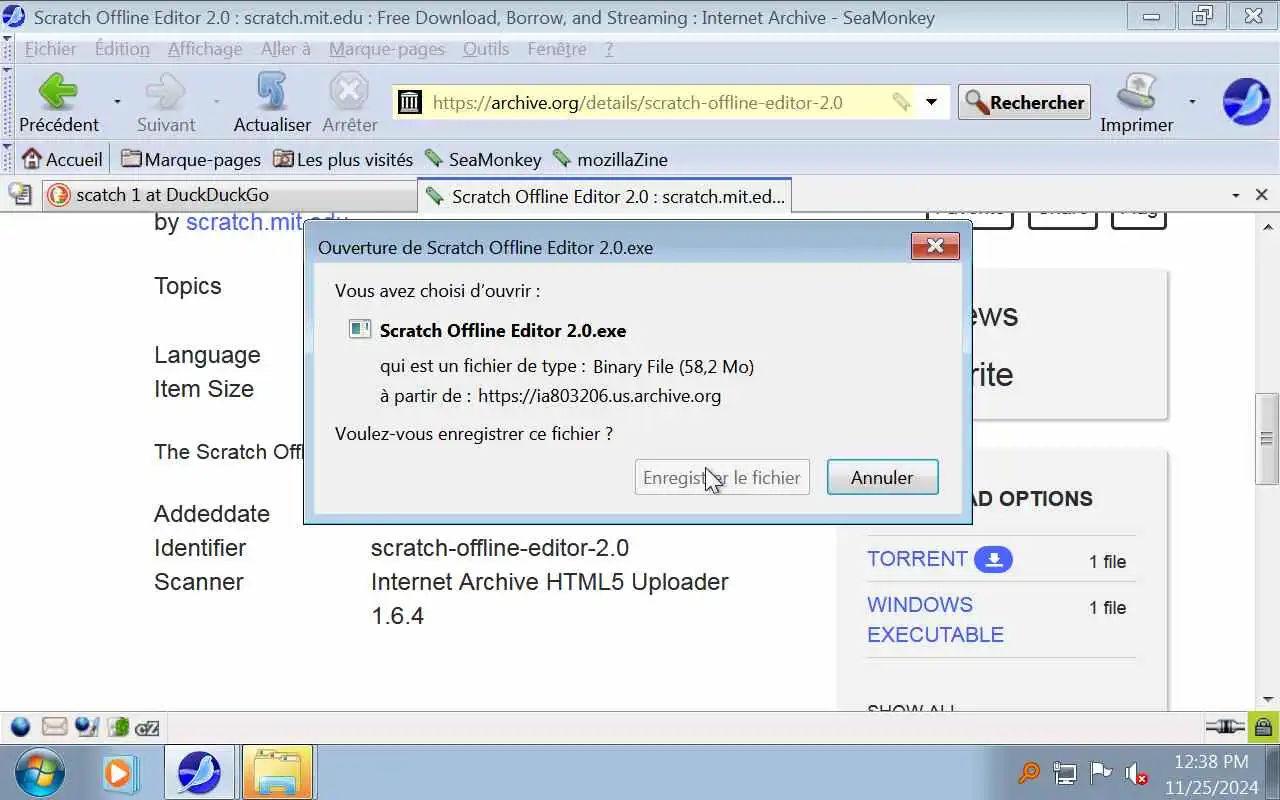Click the torrent download arrow icon
This screenshot has width=1280, height=800.
pos(993,559)
